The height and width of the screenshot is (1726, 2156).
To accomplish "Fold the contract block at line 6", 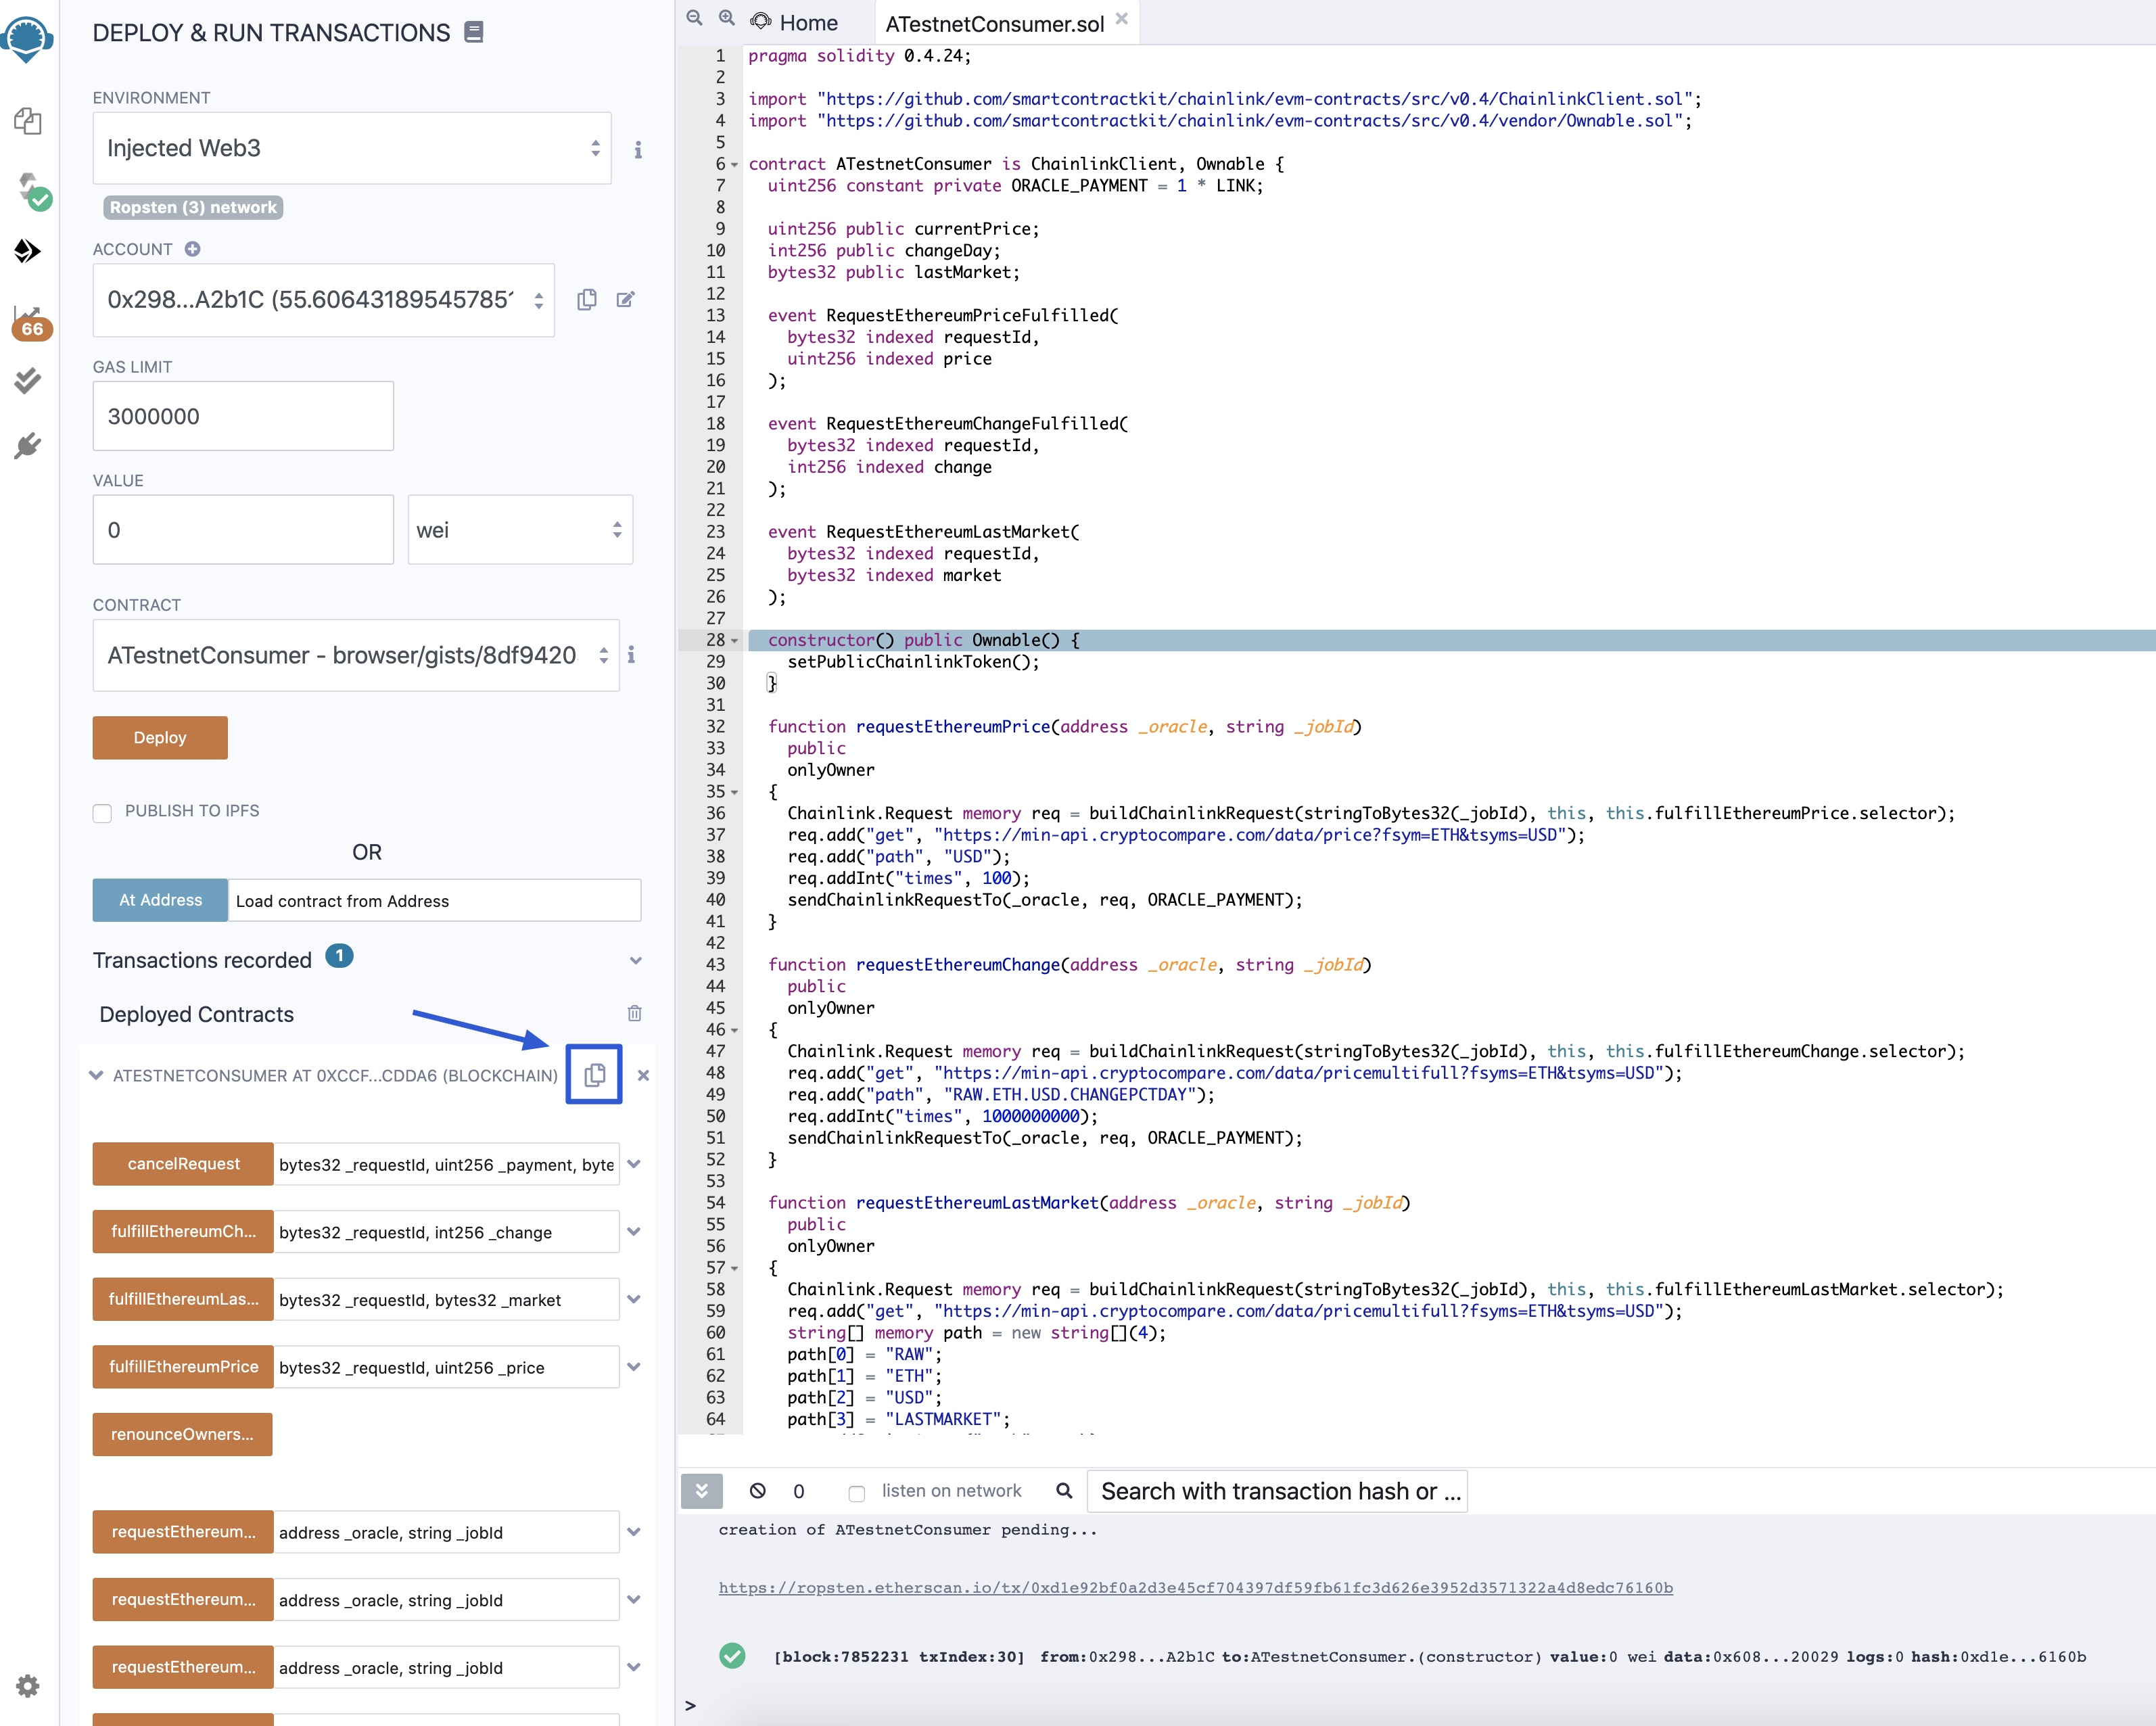I will coord(735,164).
